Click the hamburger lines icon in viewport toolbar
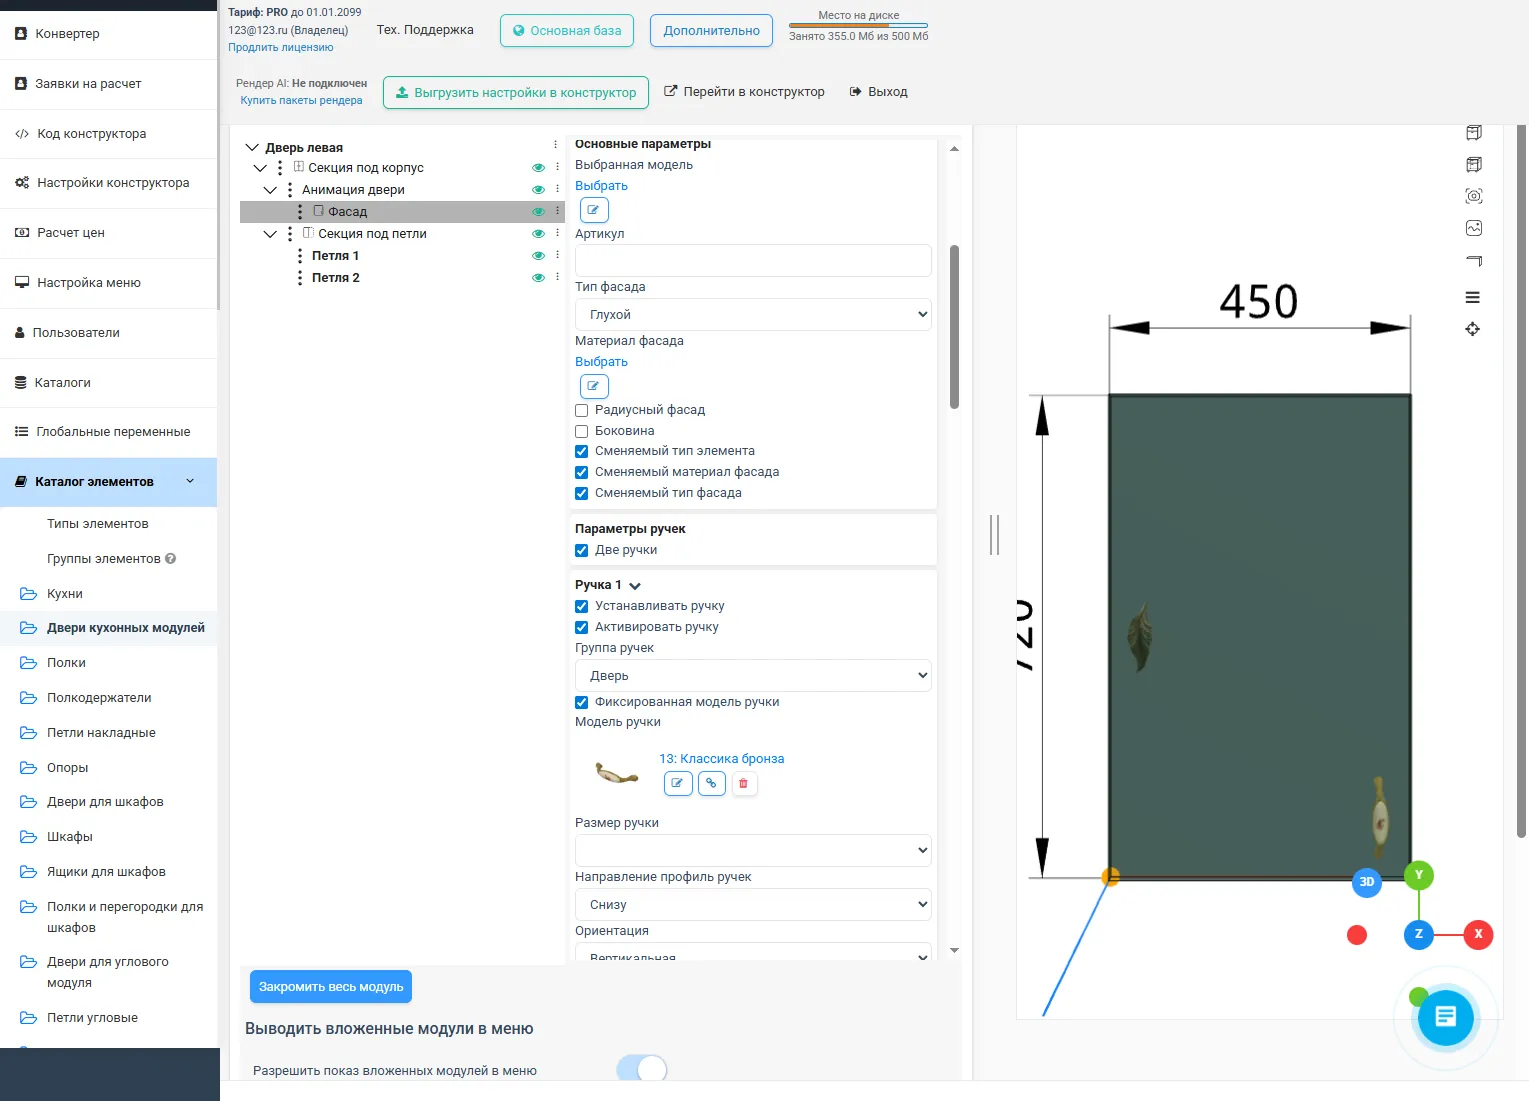 pyautogui.click(x=1472, y=297)
